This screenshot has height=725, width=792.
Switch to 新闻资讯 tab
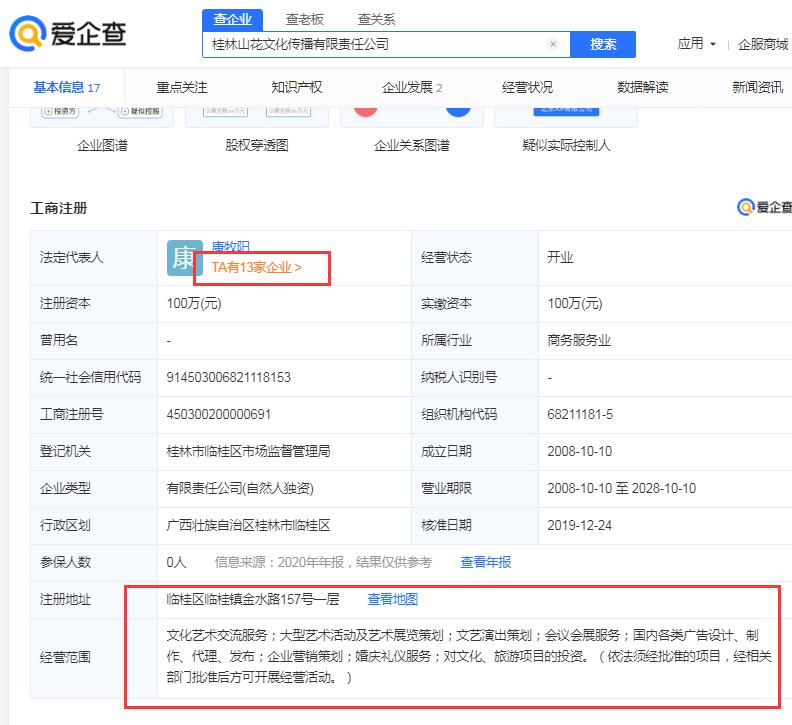click(x=758, y=87)
